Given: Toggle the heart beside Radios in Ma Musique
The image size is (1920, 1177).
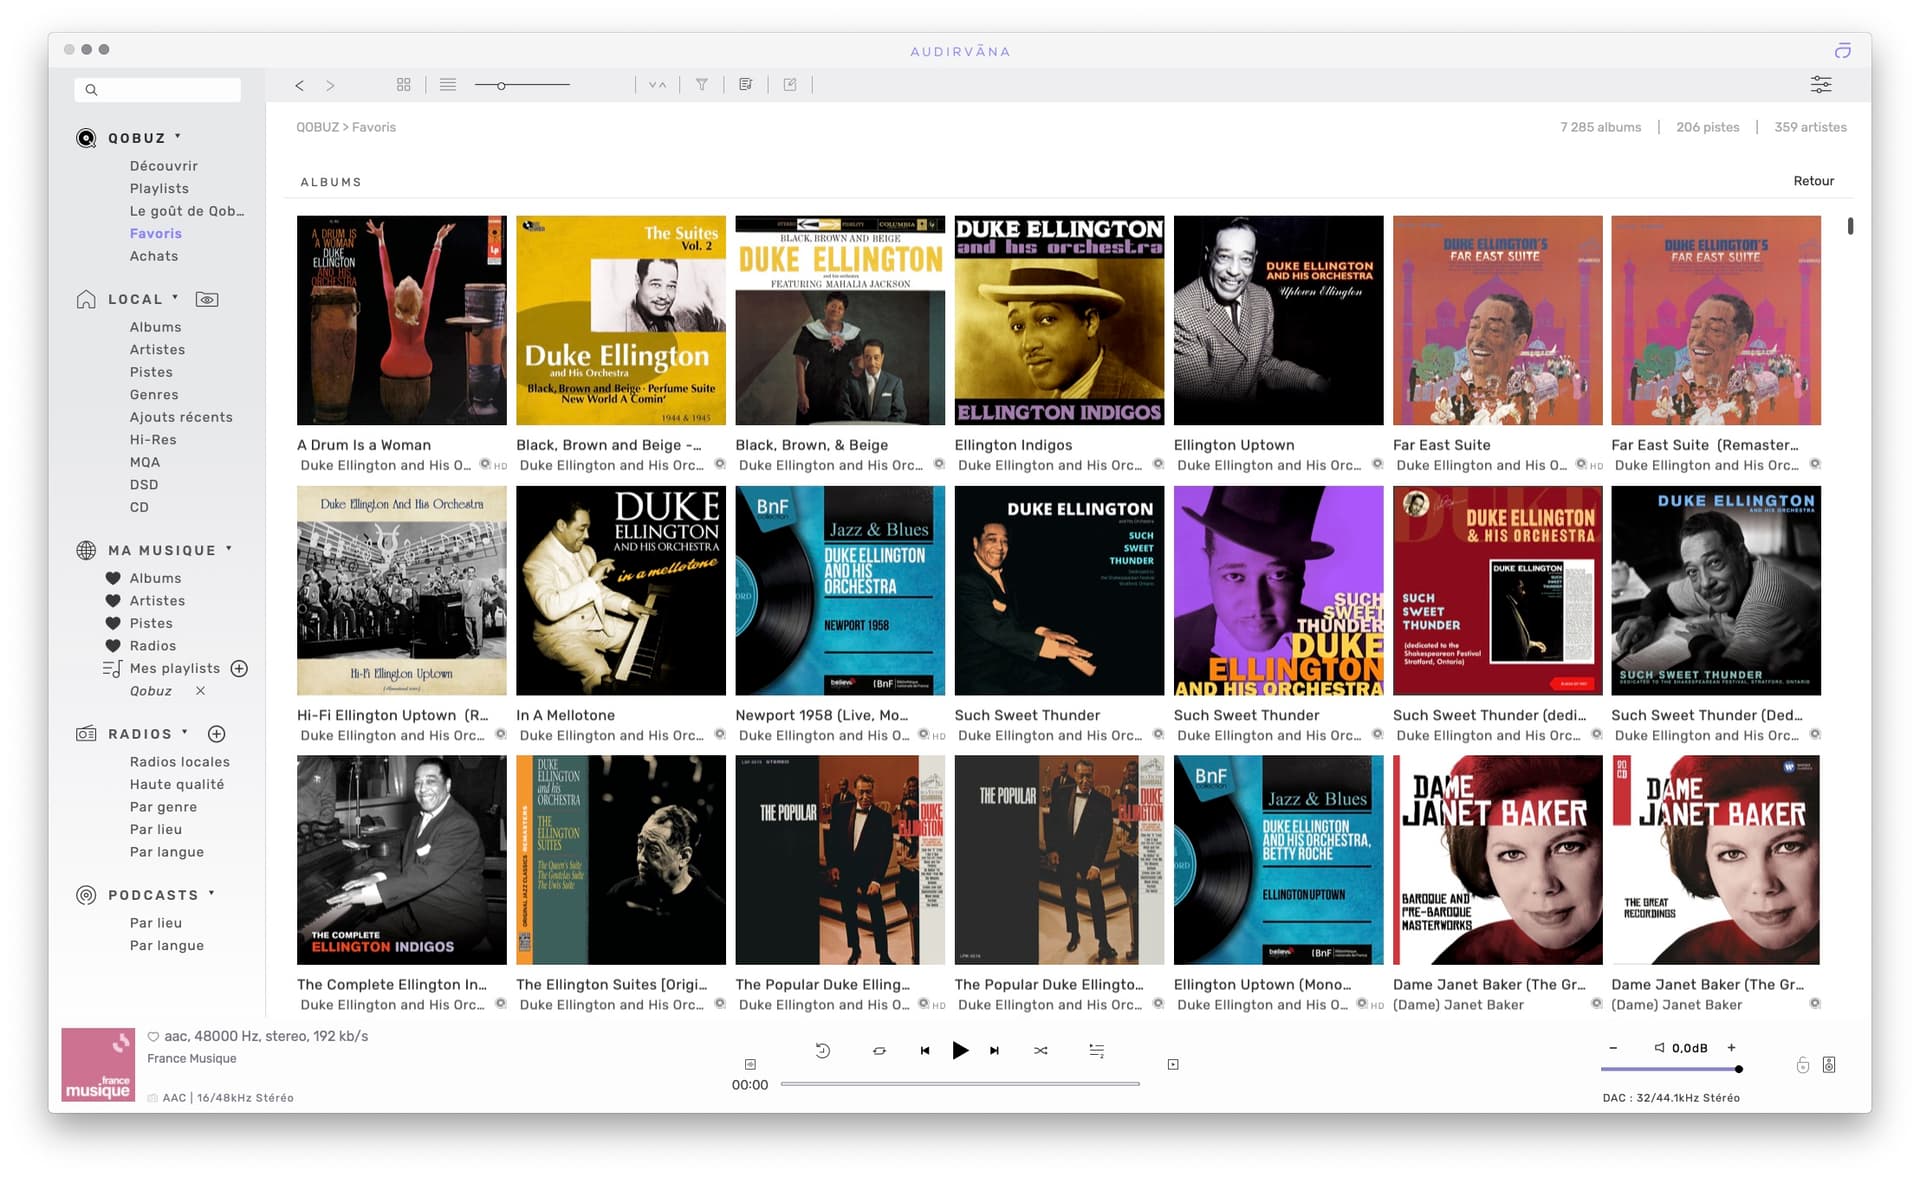Looking at the screenshot, I should pyautogui.click(x=113, y=646).
